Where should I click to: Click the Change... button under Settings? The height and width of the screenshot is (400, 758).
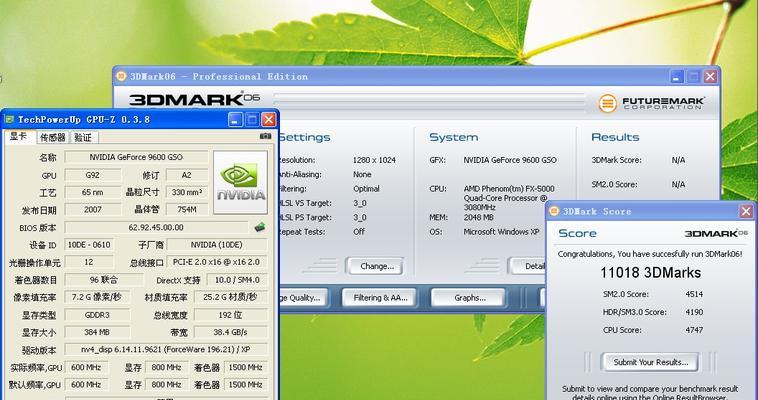375,267
